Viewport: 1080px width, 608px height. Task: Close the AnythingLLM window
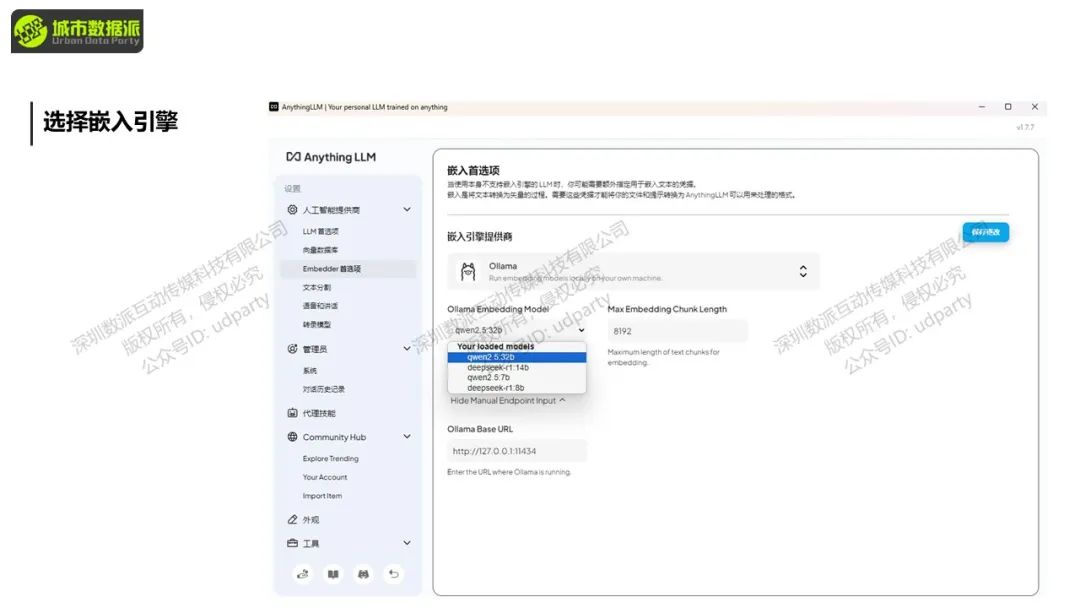(x=1035, y=107)
